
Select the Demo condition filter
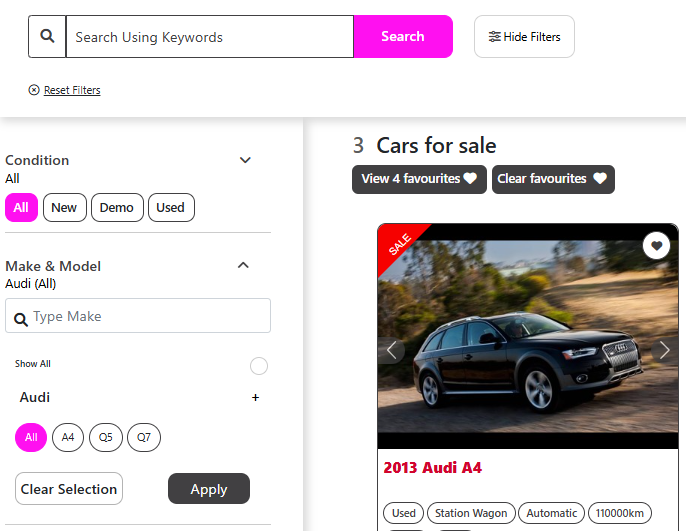(117, 208)
